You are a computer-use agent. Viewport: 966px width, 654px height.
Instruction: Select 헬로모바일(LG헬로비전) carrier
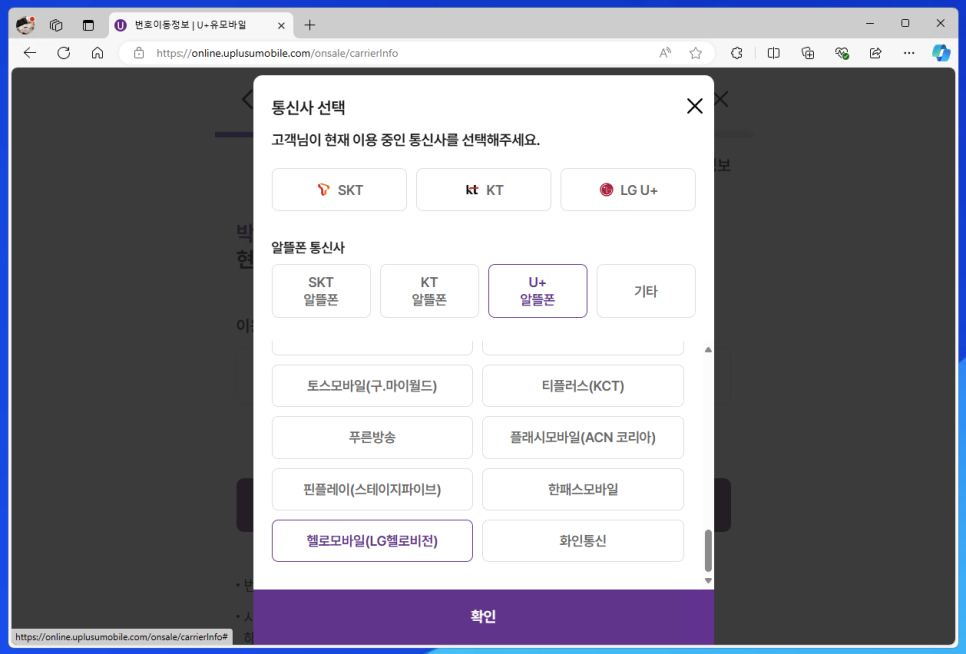372,541
